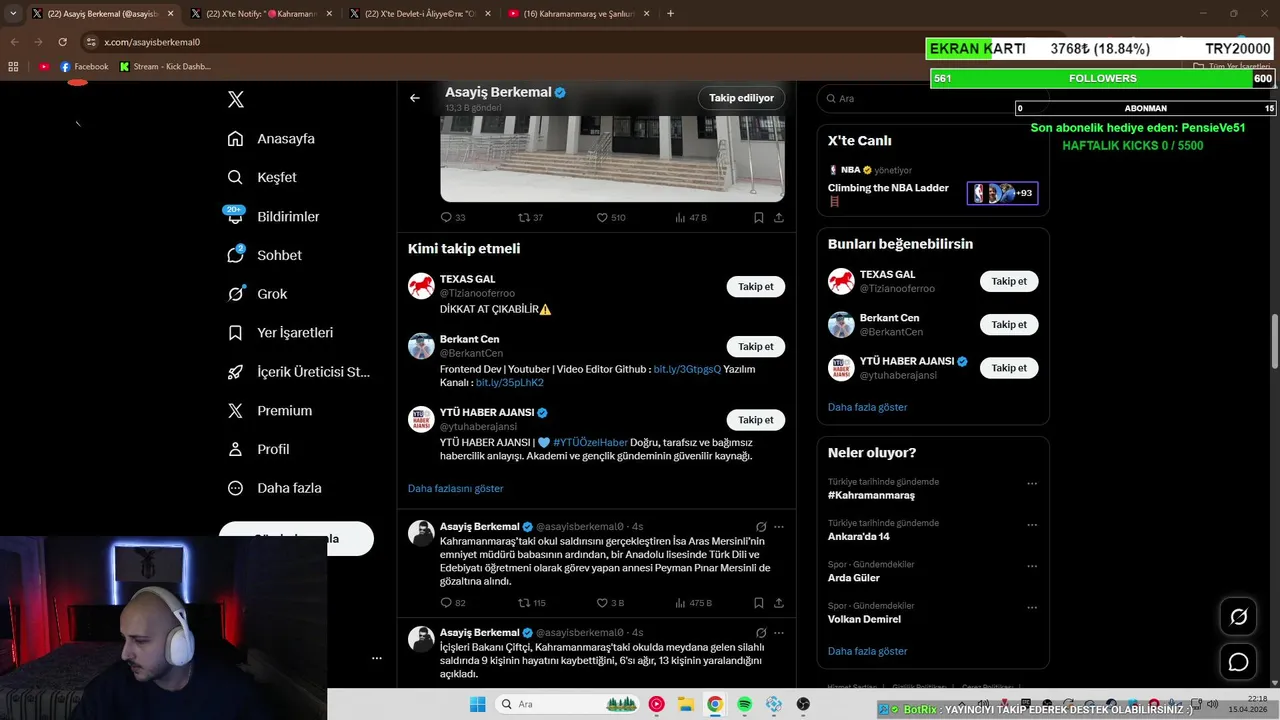Follow YTÜ HABER AJANSI in Kimi takip etmeli
Image resolution: width=1280 pixels, height=720 pixels.
coord(756,420)
